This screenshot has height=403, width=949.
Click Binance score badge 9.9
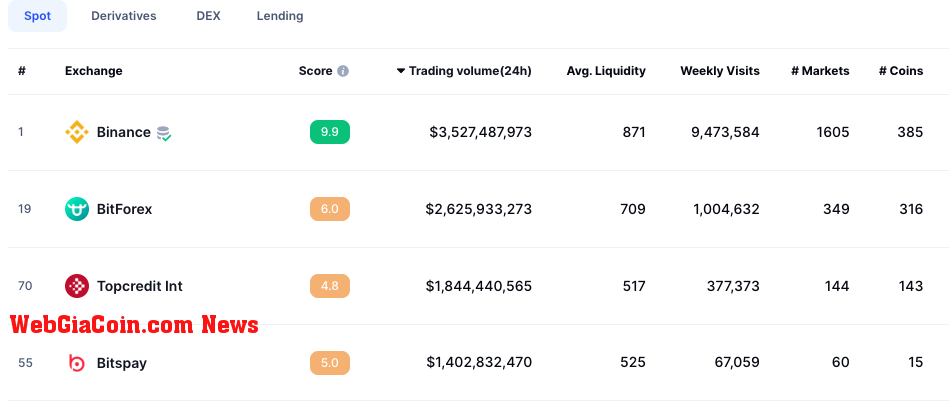tap(330, 132)
